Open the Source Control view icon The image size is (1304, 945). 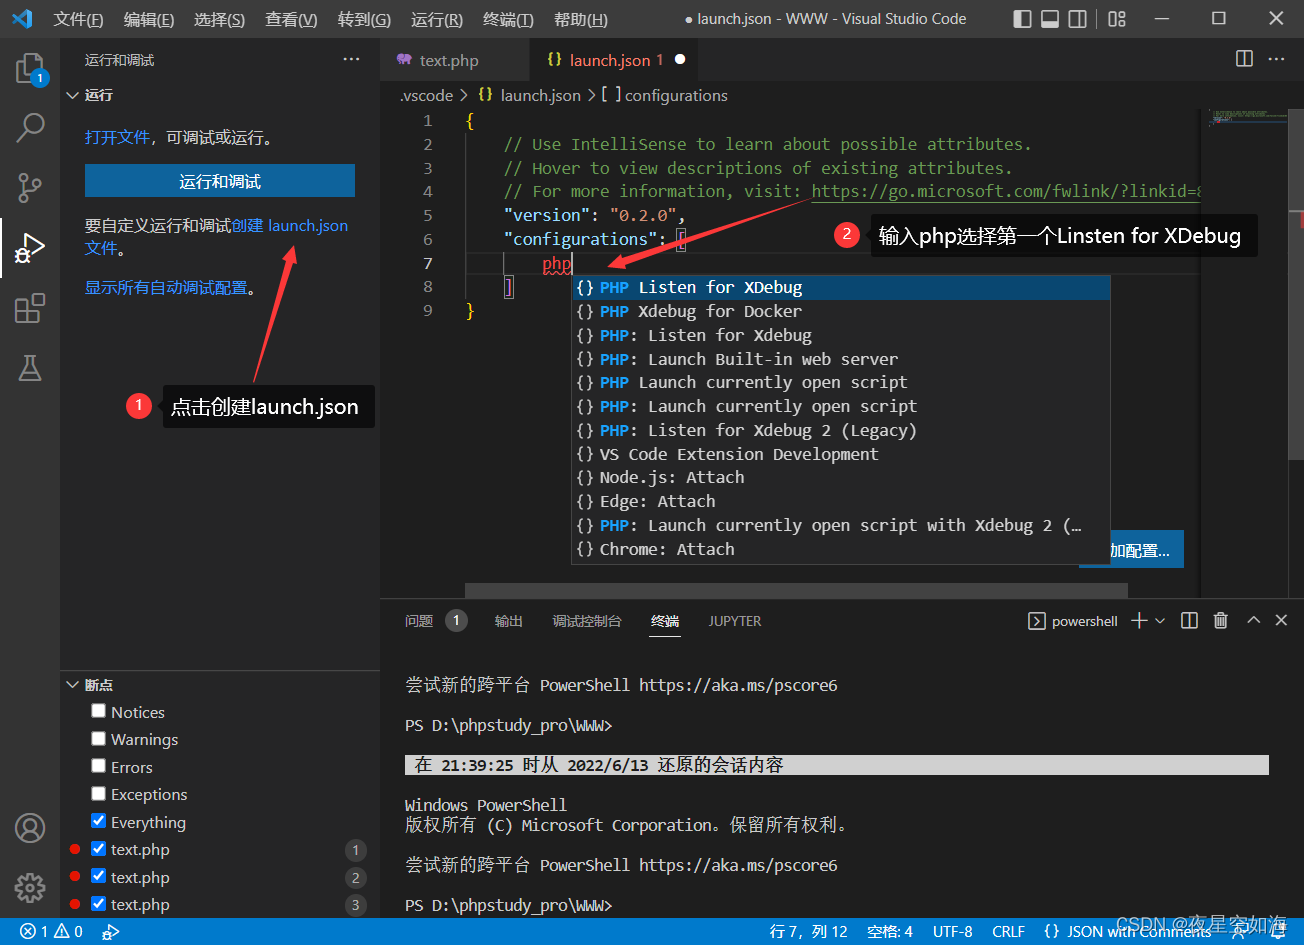point(30,187)
